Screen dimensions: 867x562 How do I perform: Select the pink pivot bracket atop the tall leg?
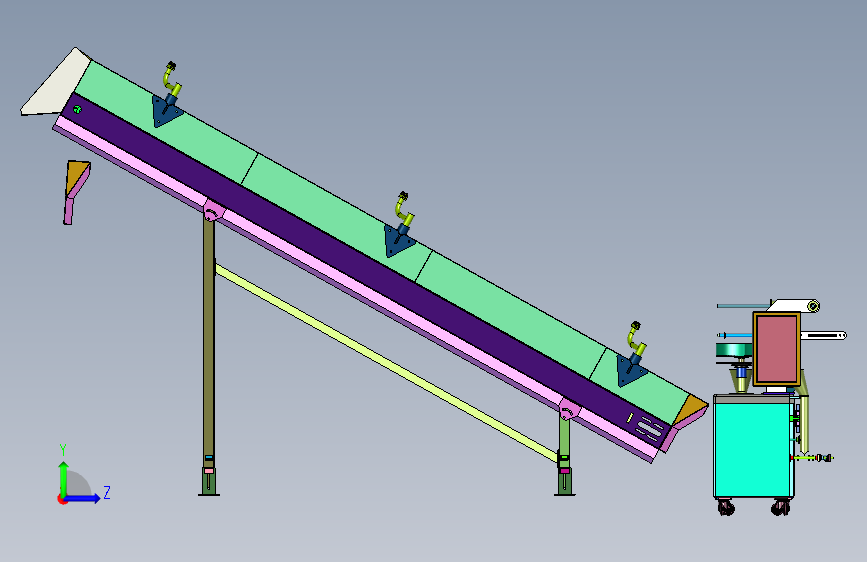[213, 211]
